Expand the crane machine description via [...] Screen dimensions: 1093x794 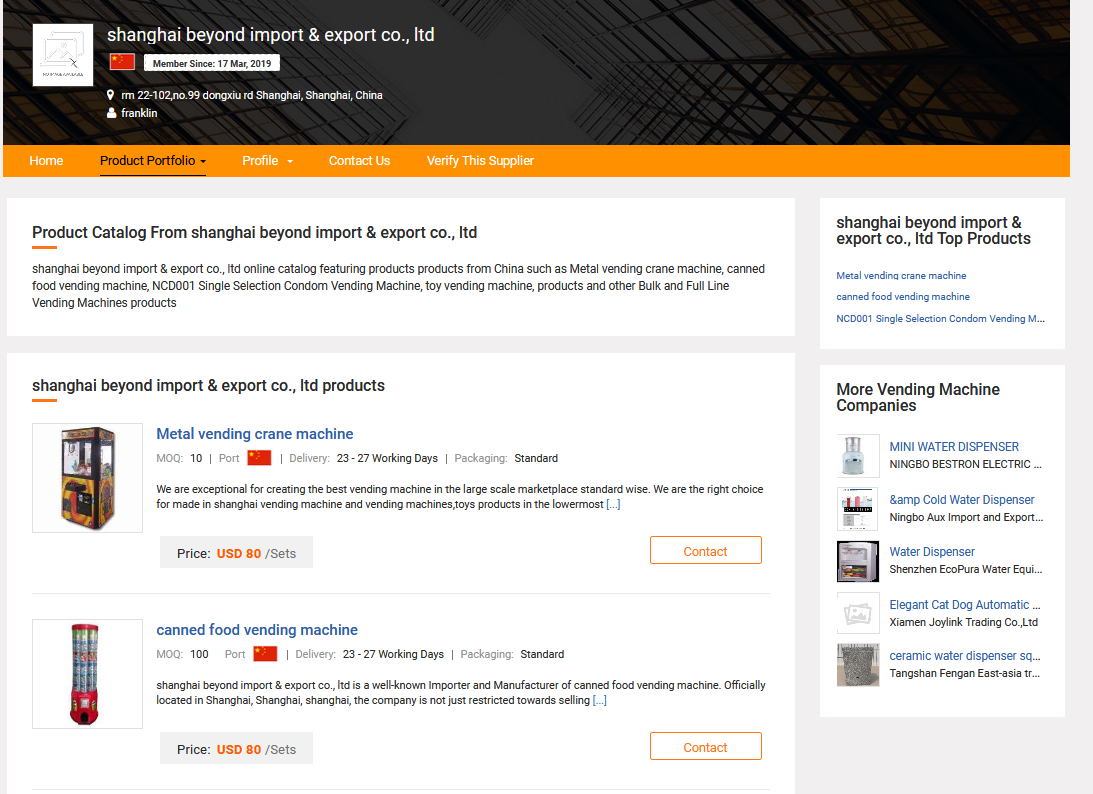pyautogui.click(x=613, y=504)
